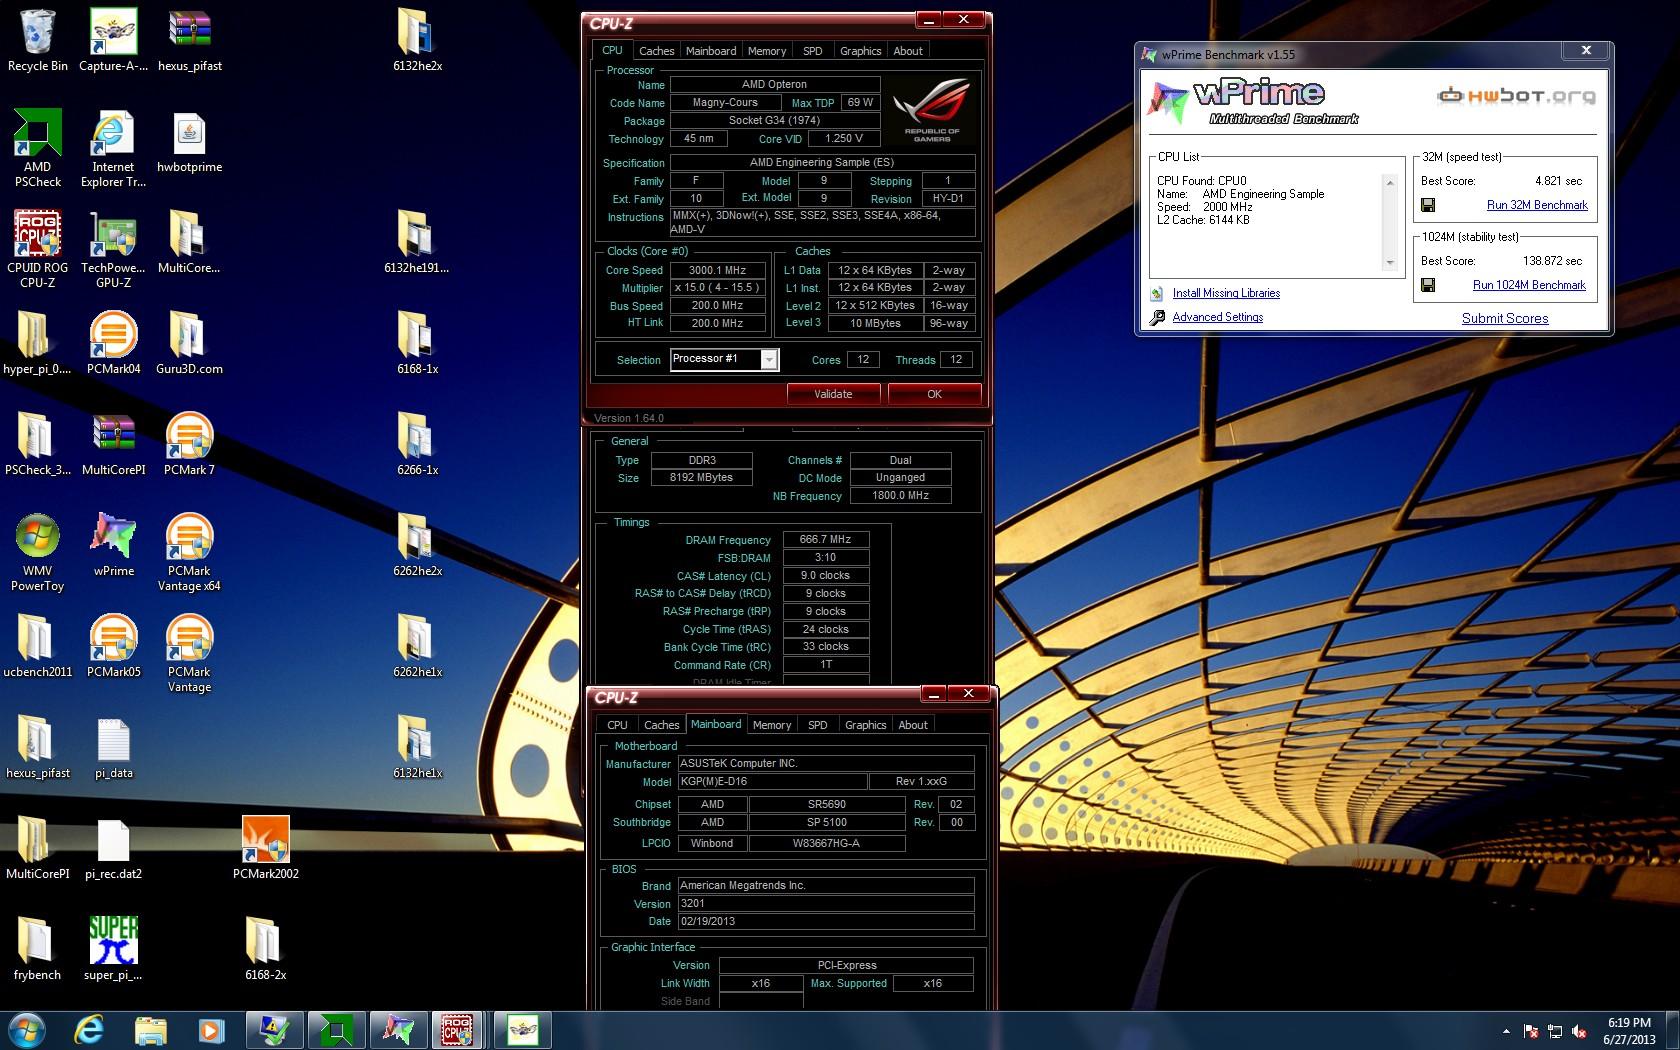Open the Recycle Bin desktop icon
1680x1050 pixels.
37,40
